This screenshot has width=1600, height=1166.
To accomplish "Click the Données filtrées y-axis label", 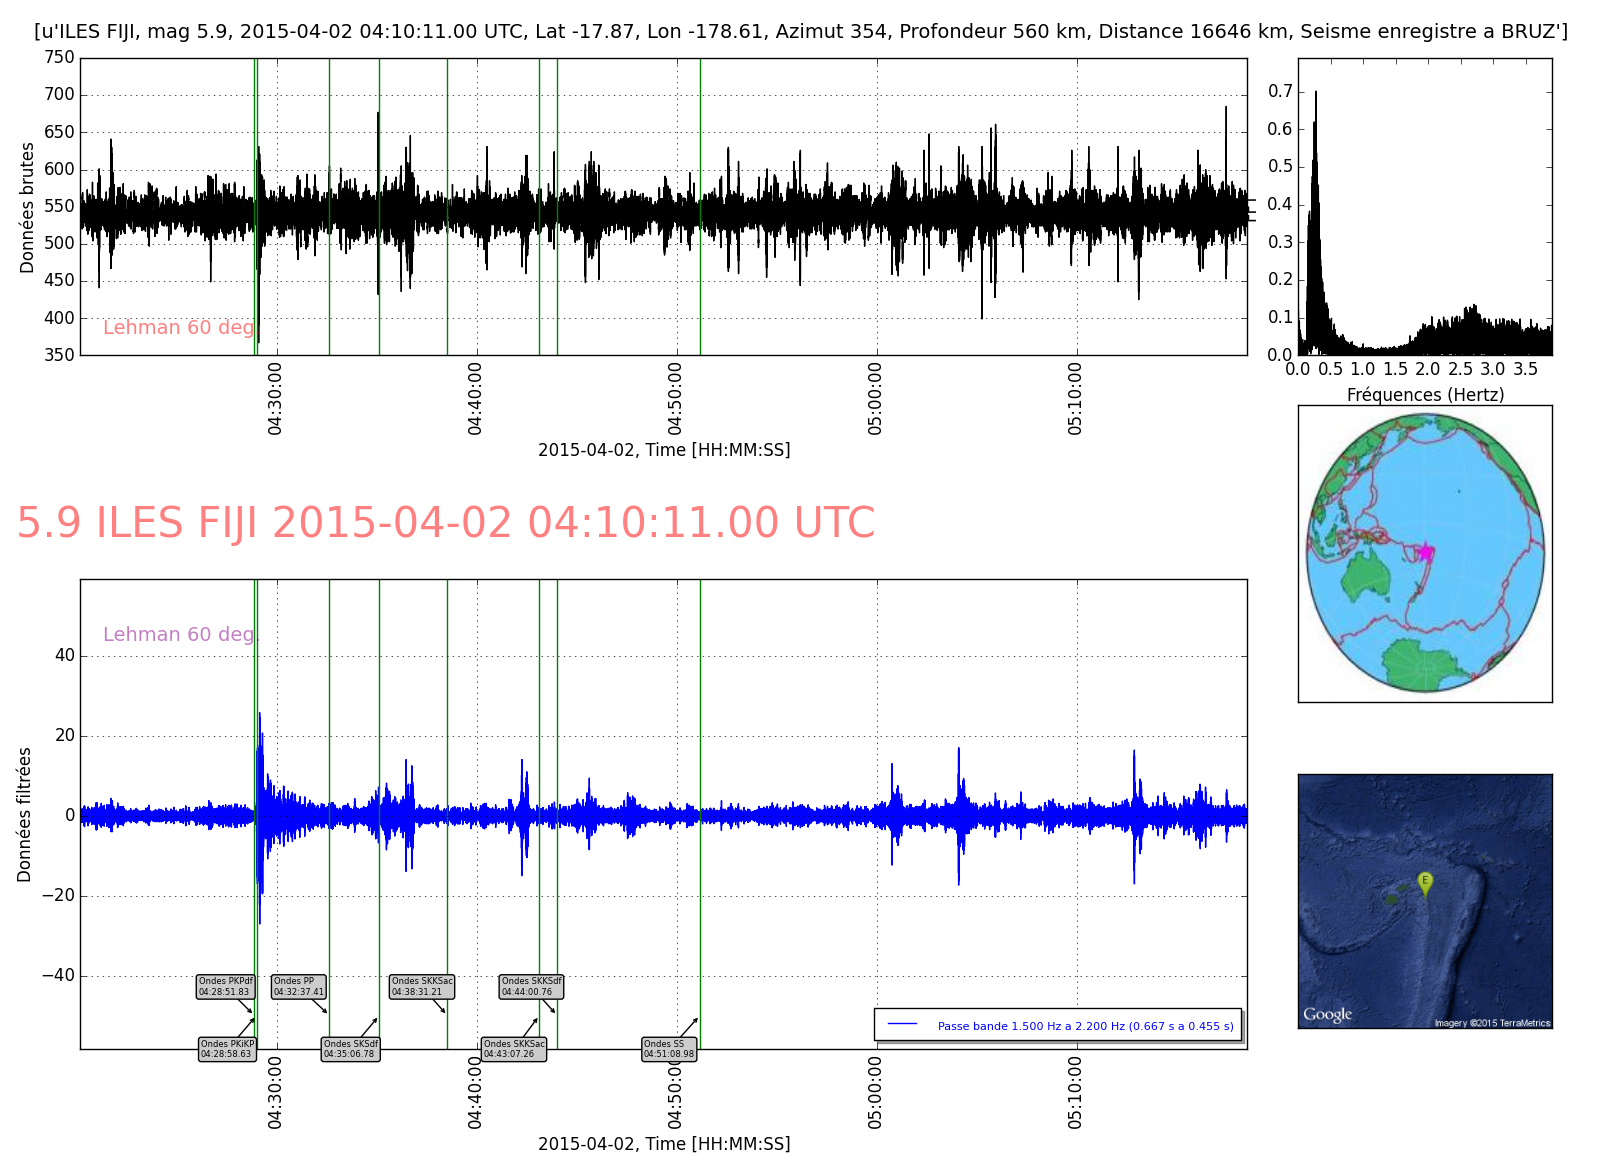I will 25,814.
